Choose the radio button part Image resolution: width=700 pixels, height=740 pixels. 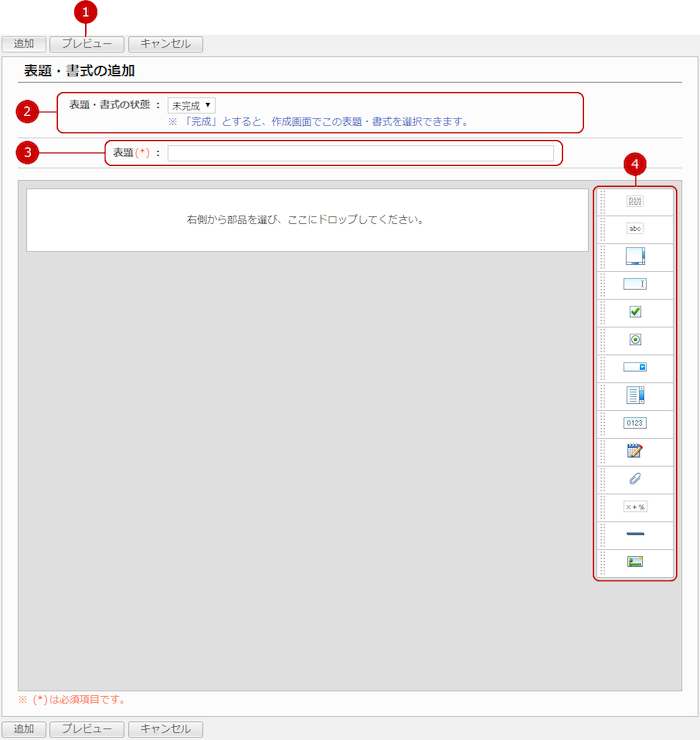[635, 340]
